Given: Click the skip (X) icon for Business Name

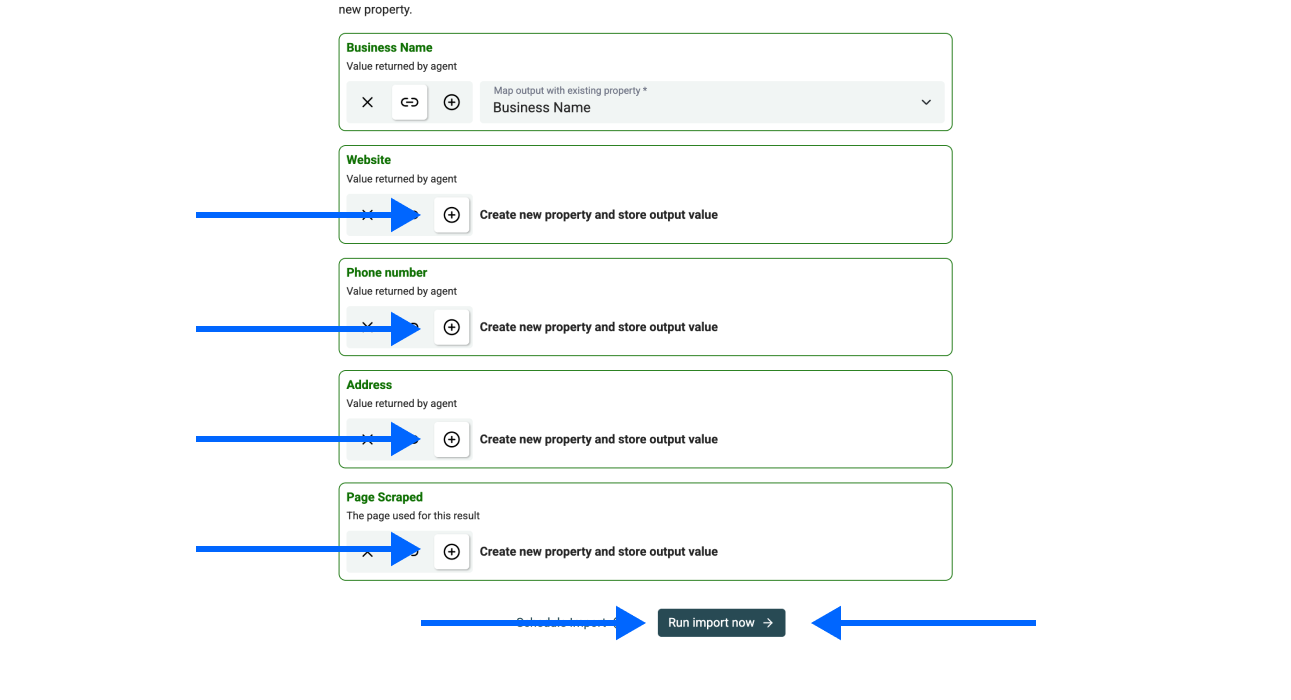Looking at the screenshot, I should [x=367, y=102].
